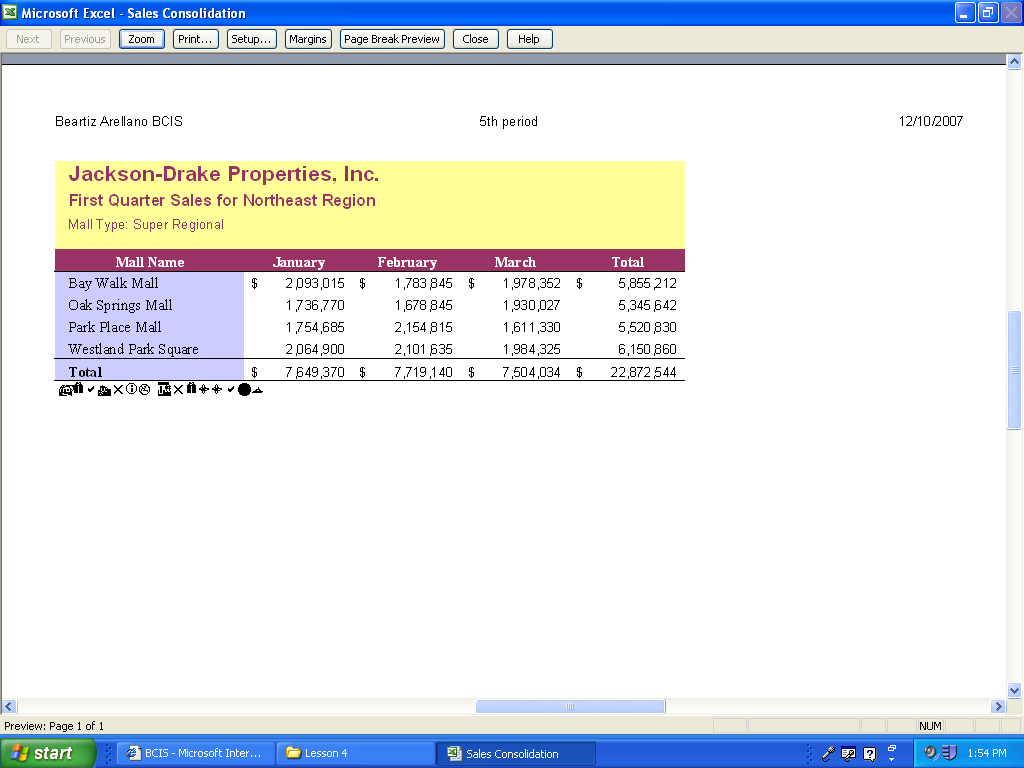Click the system tray clock 1:54 PM
The image size is (1024, 768).
pos(987,753)
